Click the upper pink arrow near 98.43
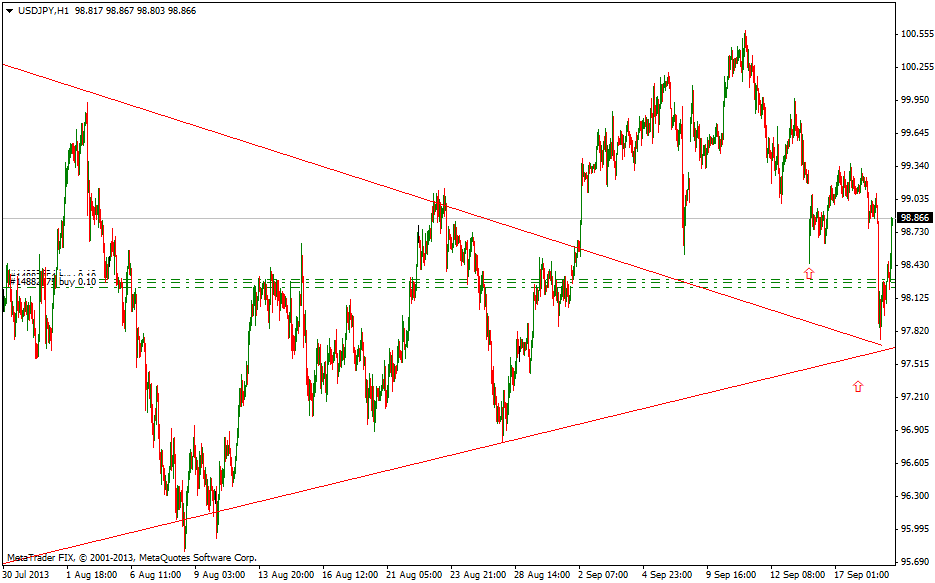The height and width of the screenshot is (583, 935). [809, 272]
